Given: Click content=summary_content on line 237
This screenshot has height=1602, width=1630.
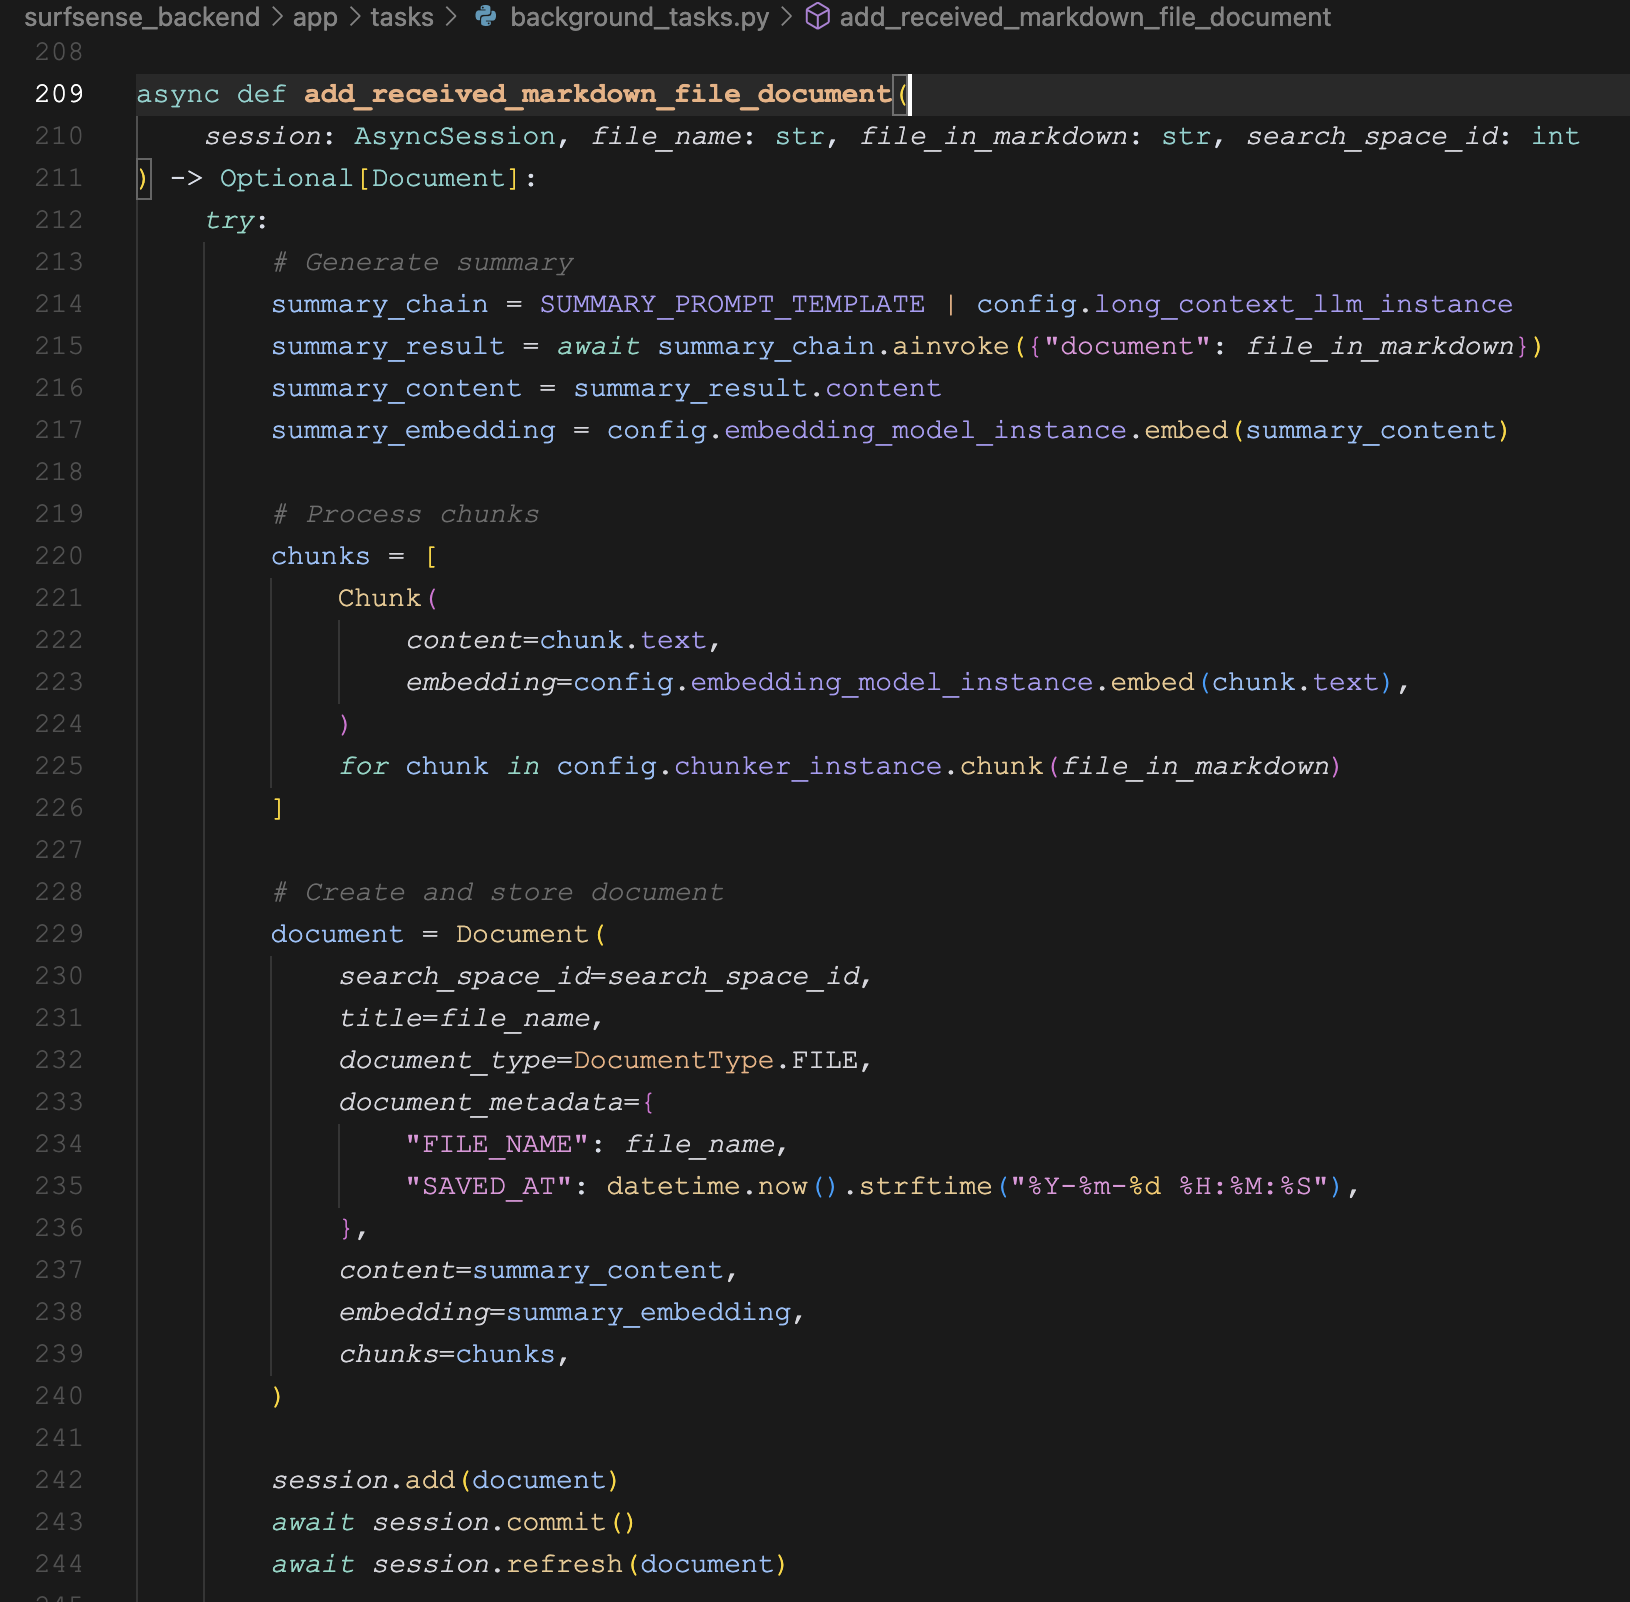Looking at the screenshot, I should point(531,1270).
